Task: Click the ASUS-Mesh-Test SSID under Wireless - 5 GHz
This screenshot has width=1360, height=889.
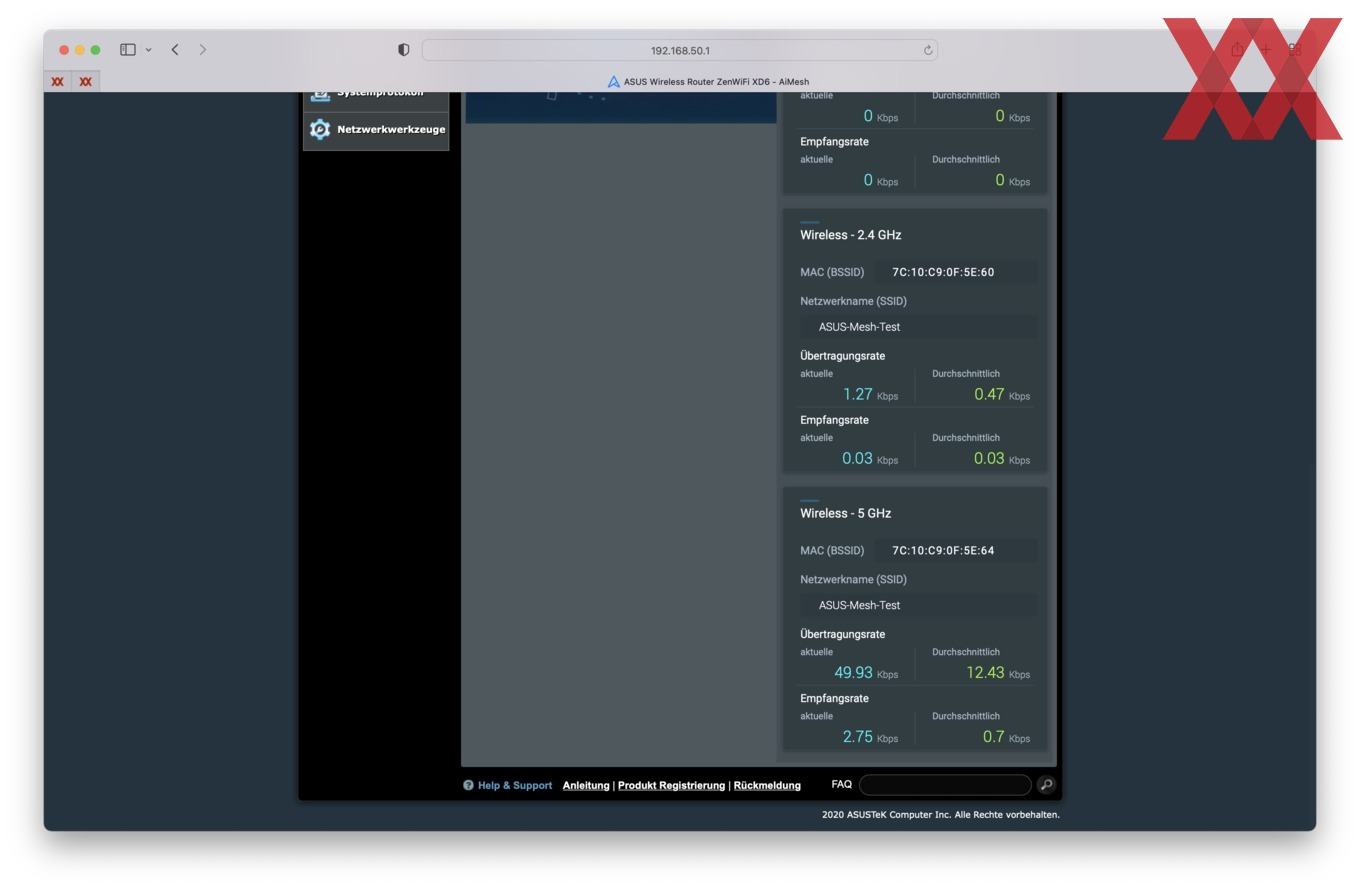Action: click(x=859, y=606)
